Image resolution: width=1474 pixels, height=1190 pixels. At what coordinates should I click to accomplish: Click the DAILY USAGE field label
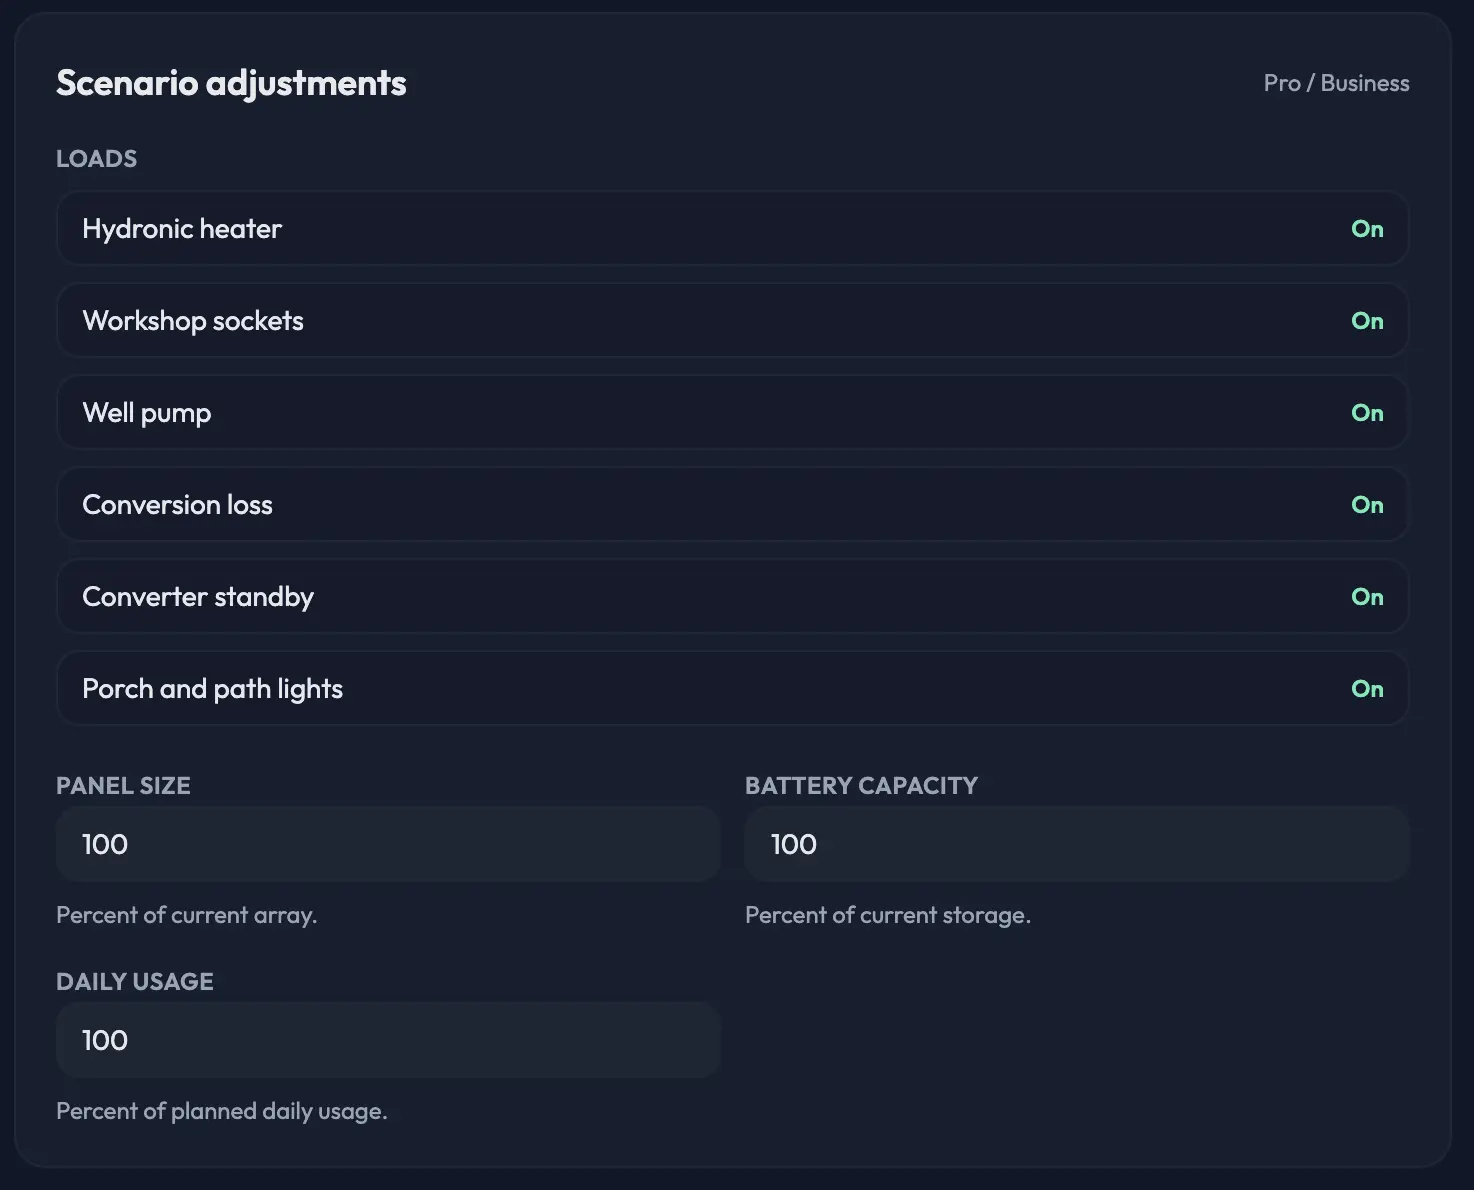point(135,982)
